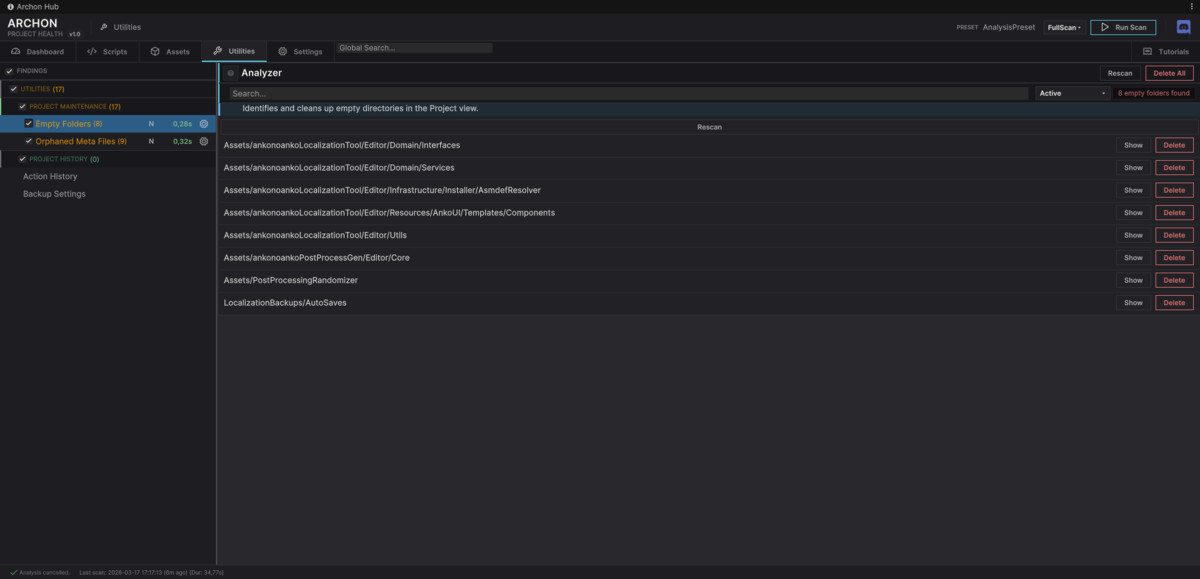
Task: Click the Run Scan button
Action: (x=1123, y=27)
